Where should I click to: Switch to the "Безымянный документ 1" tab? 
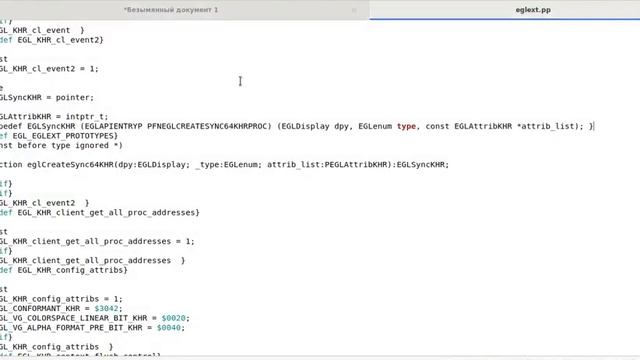tap(171, 10)
